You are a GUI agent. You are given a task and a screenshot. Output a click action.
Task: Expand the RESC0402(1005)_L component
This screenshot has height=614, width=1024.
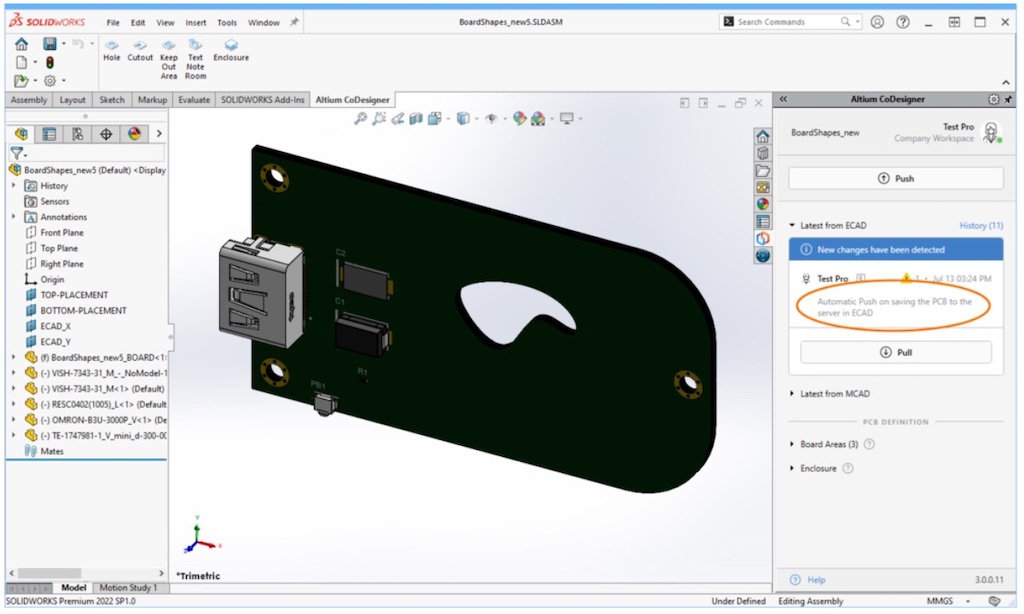(14, 404)
